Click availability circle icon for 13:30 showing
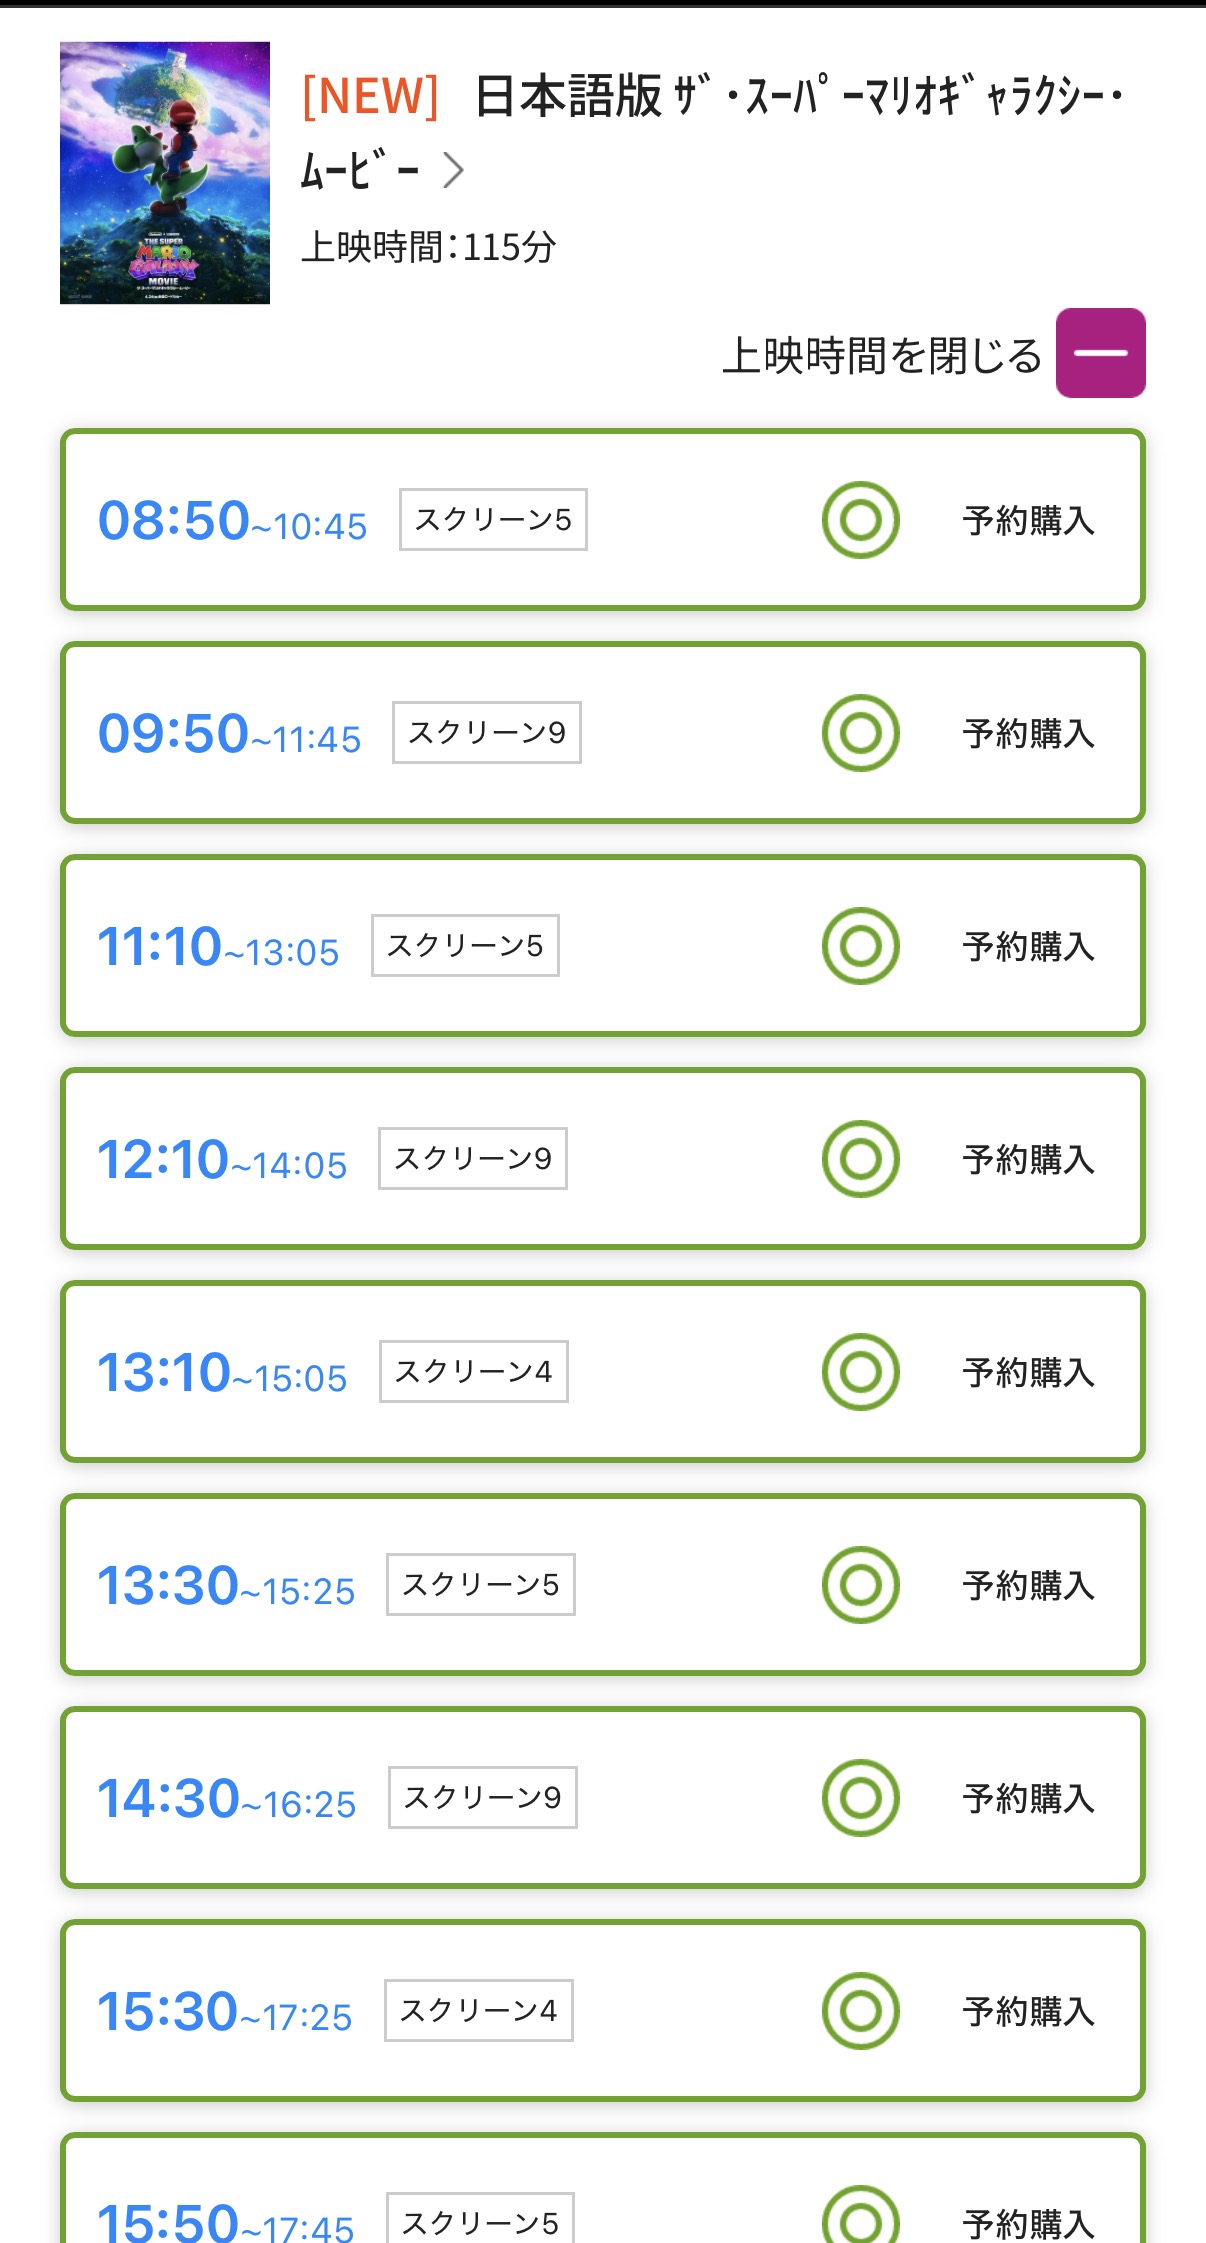 [860, 1585]
